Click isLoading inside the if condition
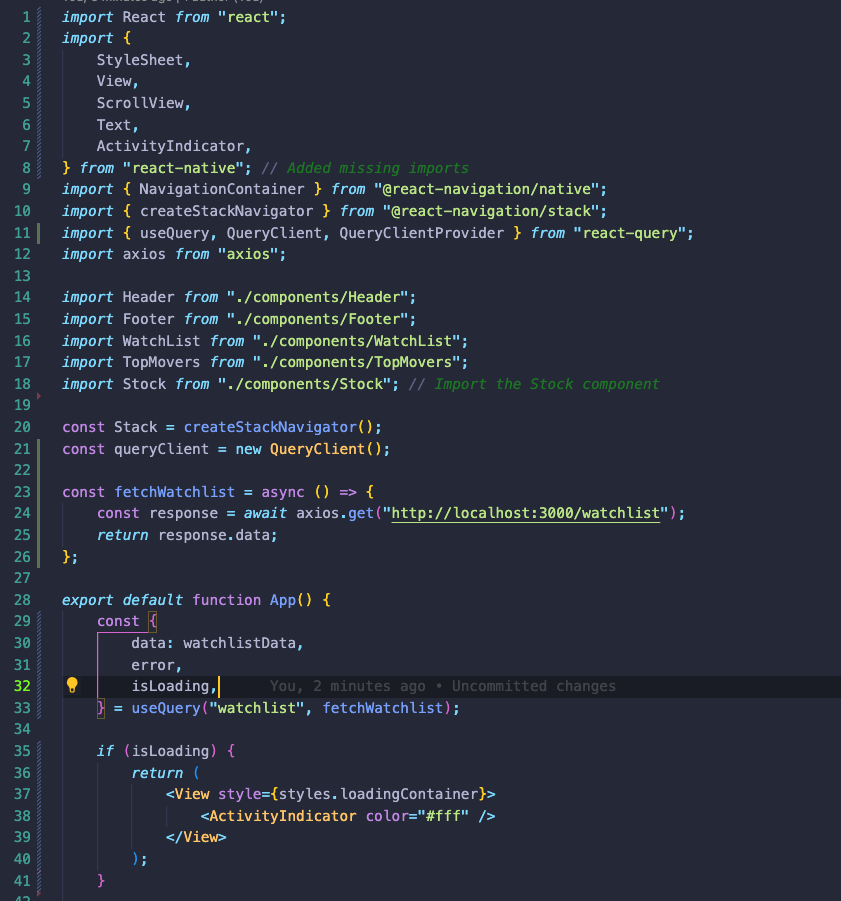 tap(170, 751)
